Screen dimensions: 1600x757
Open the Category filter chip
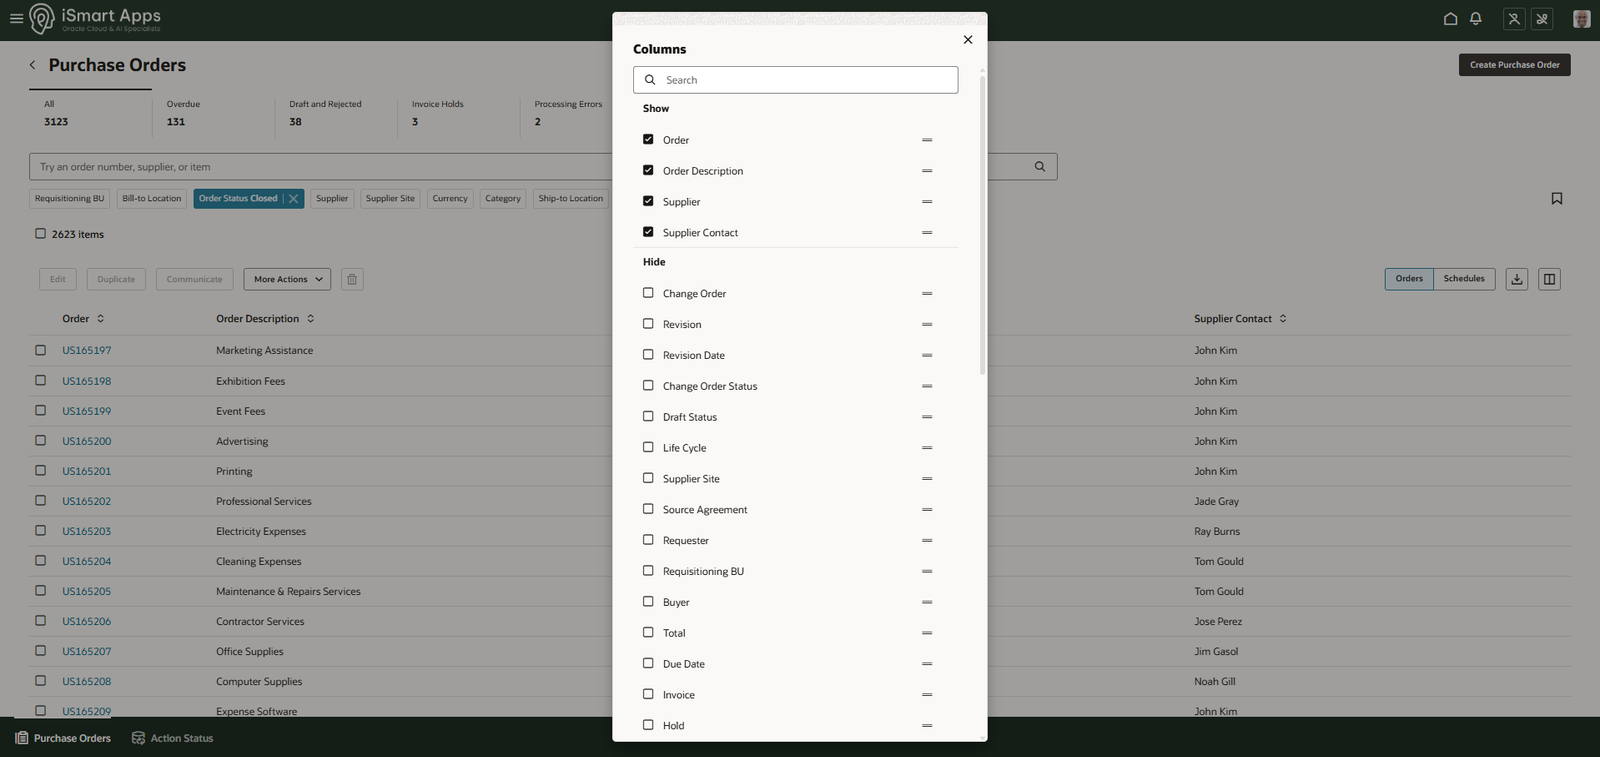coord(503,199)
